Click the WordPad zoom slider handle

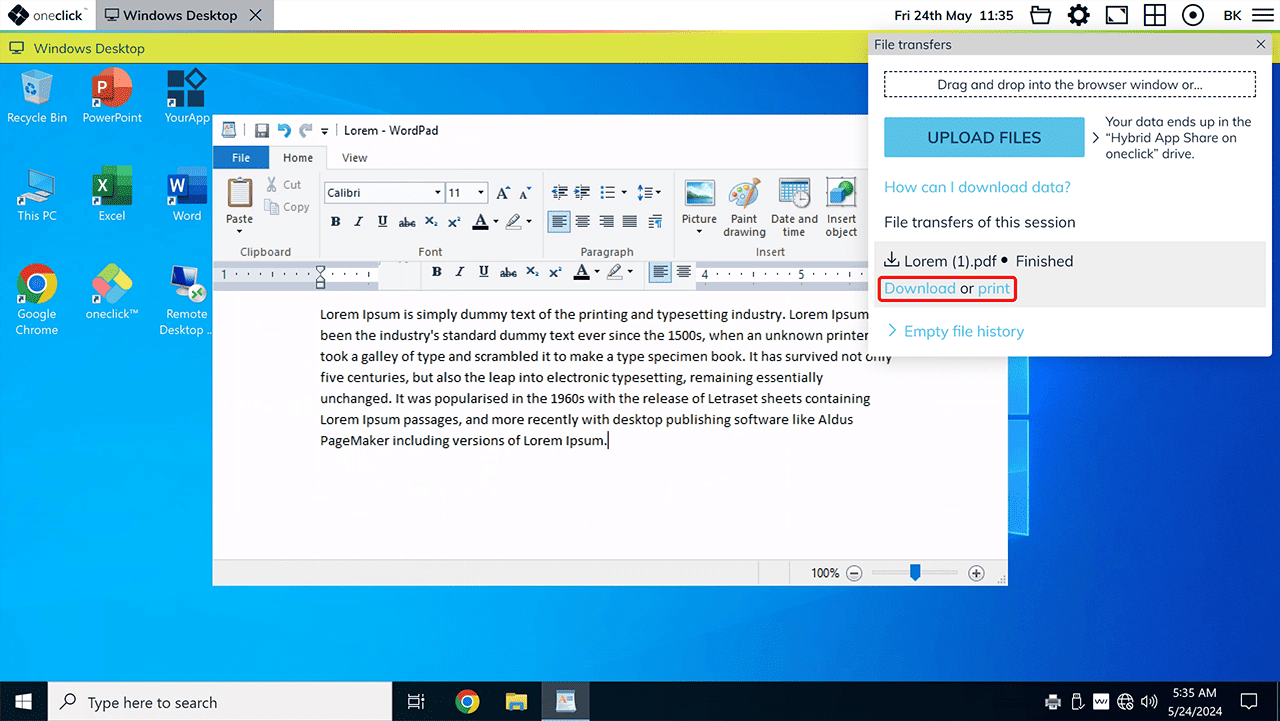[x=914, y=573]
